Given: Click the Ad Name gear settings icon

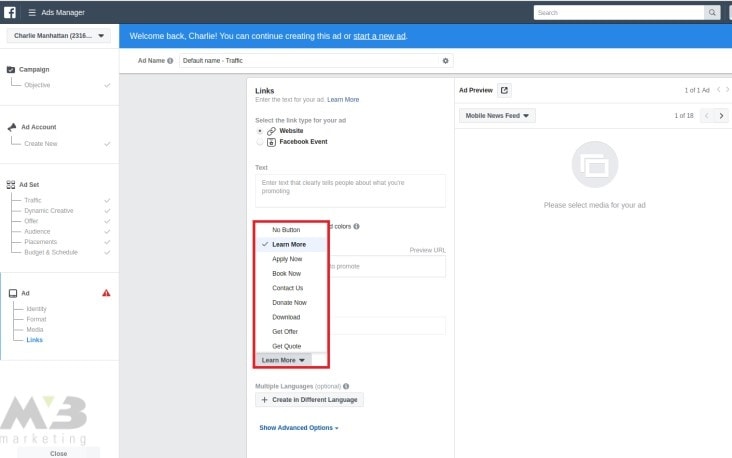Looking at the screenshot, I should 445,61.
